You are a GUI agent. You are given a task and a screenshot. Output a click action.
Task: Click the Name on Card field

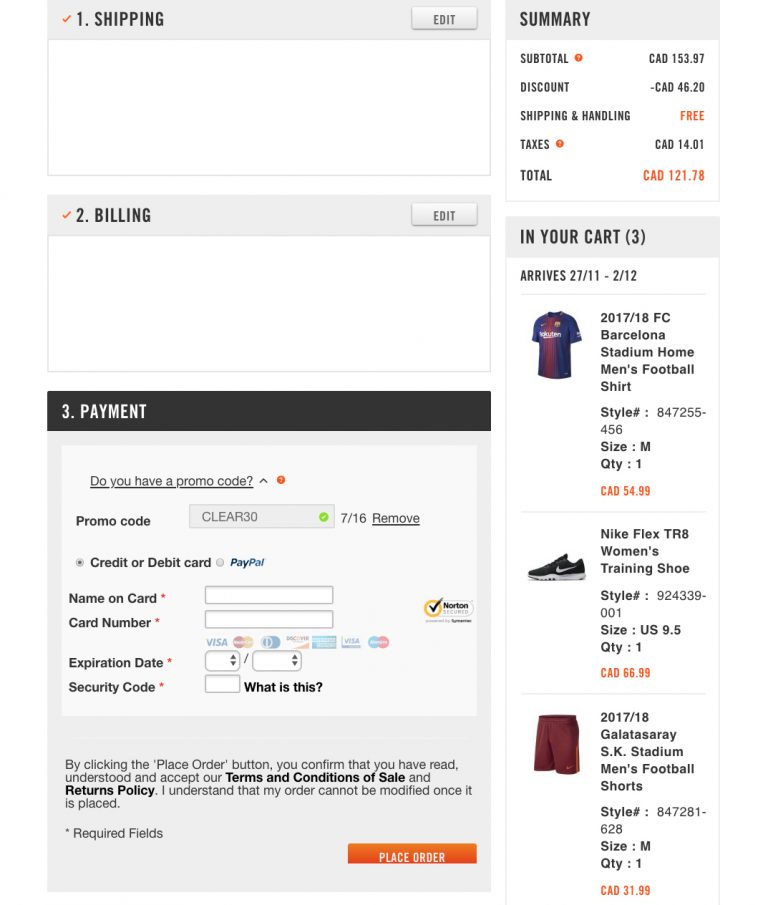click(269, 596)
